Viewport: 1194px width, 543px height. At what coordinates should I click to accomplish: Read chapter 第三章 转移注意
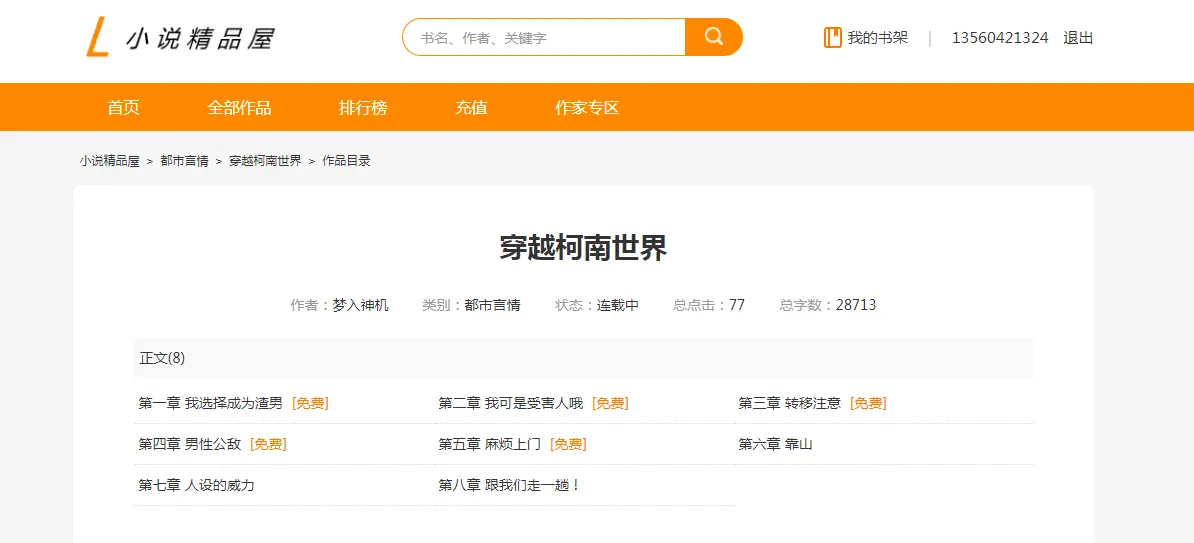(x=789, y=403)
